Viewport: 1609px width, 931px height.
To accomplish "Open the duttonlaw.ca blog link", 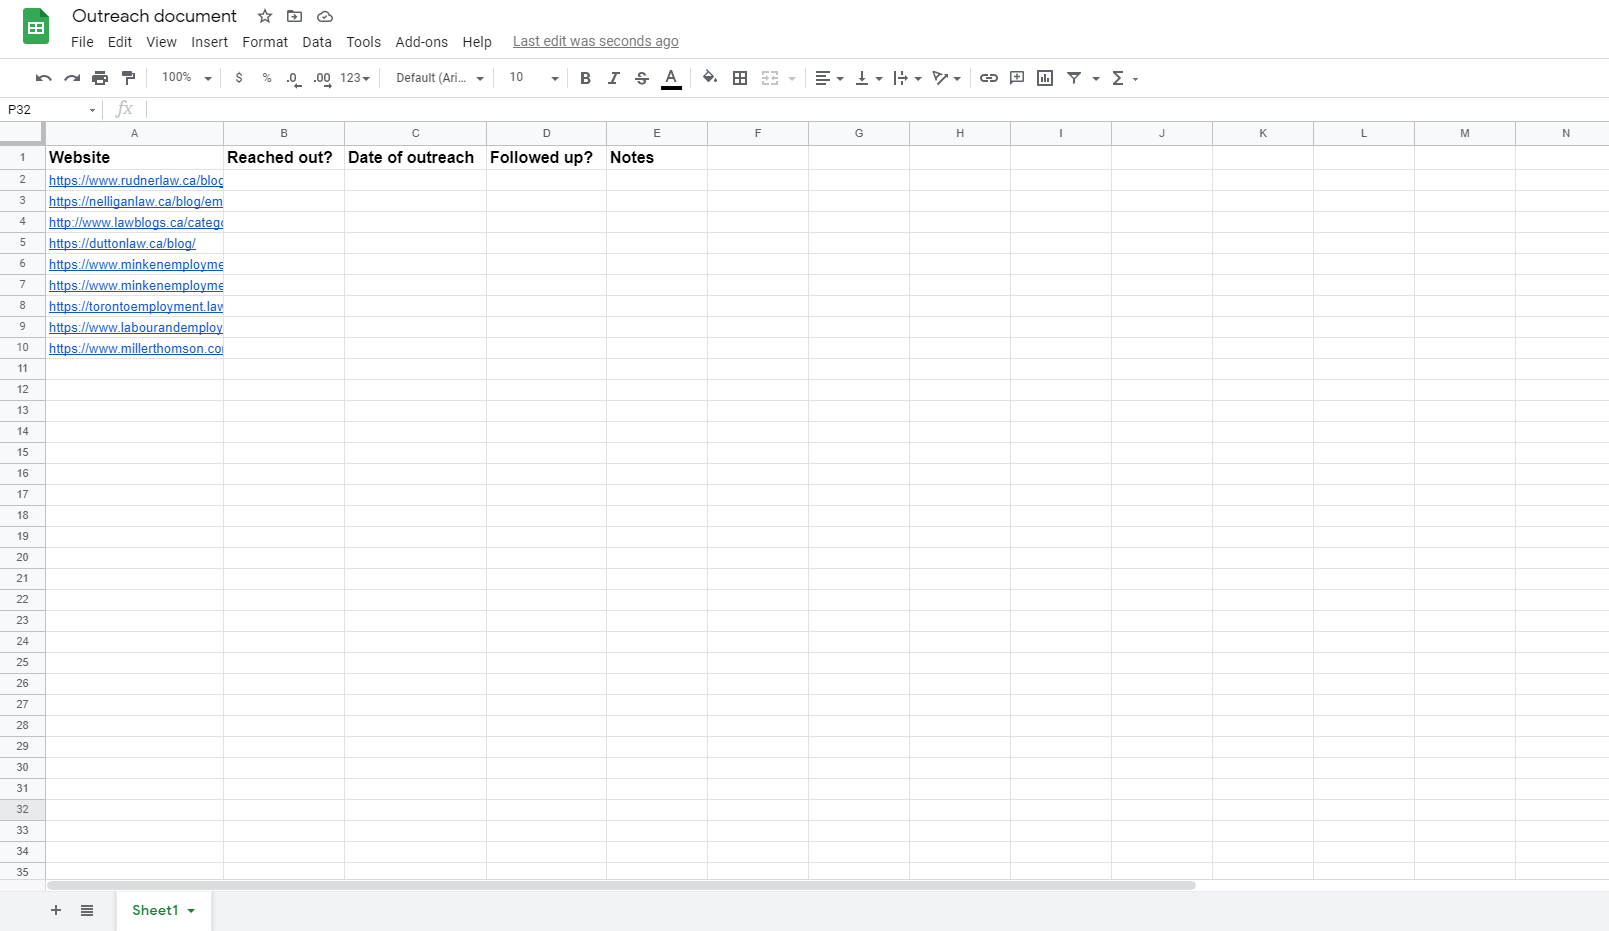I will (122, 243).
